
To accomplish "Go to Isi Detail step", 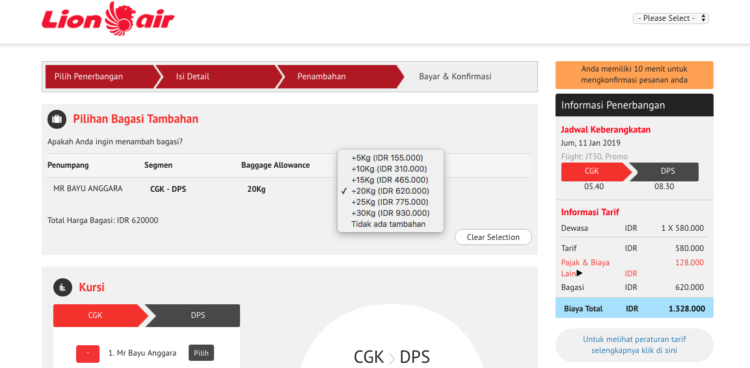I will pos(216,77).
